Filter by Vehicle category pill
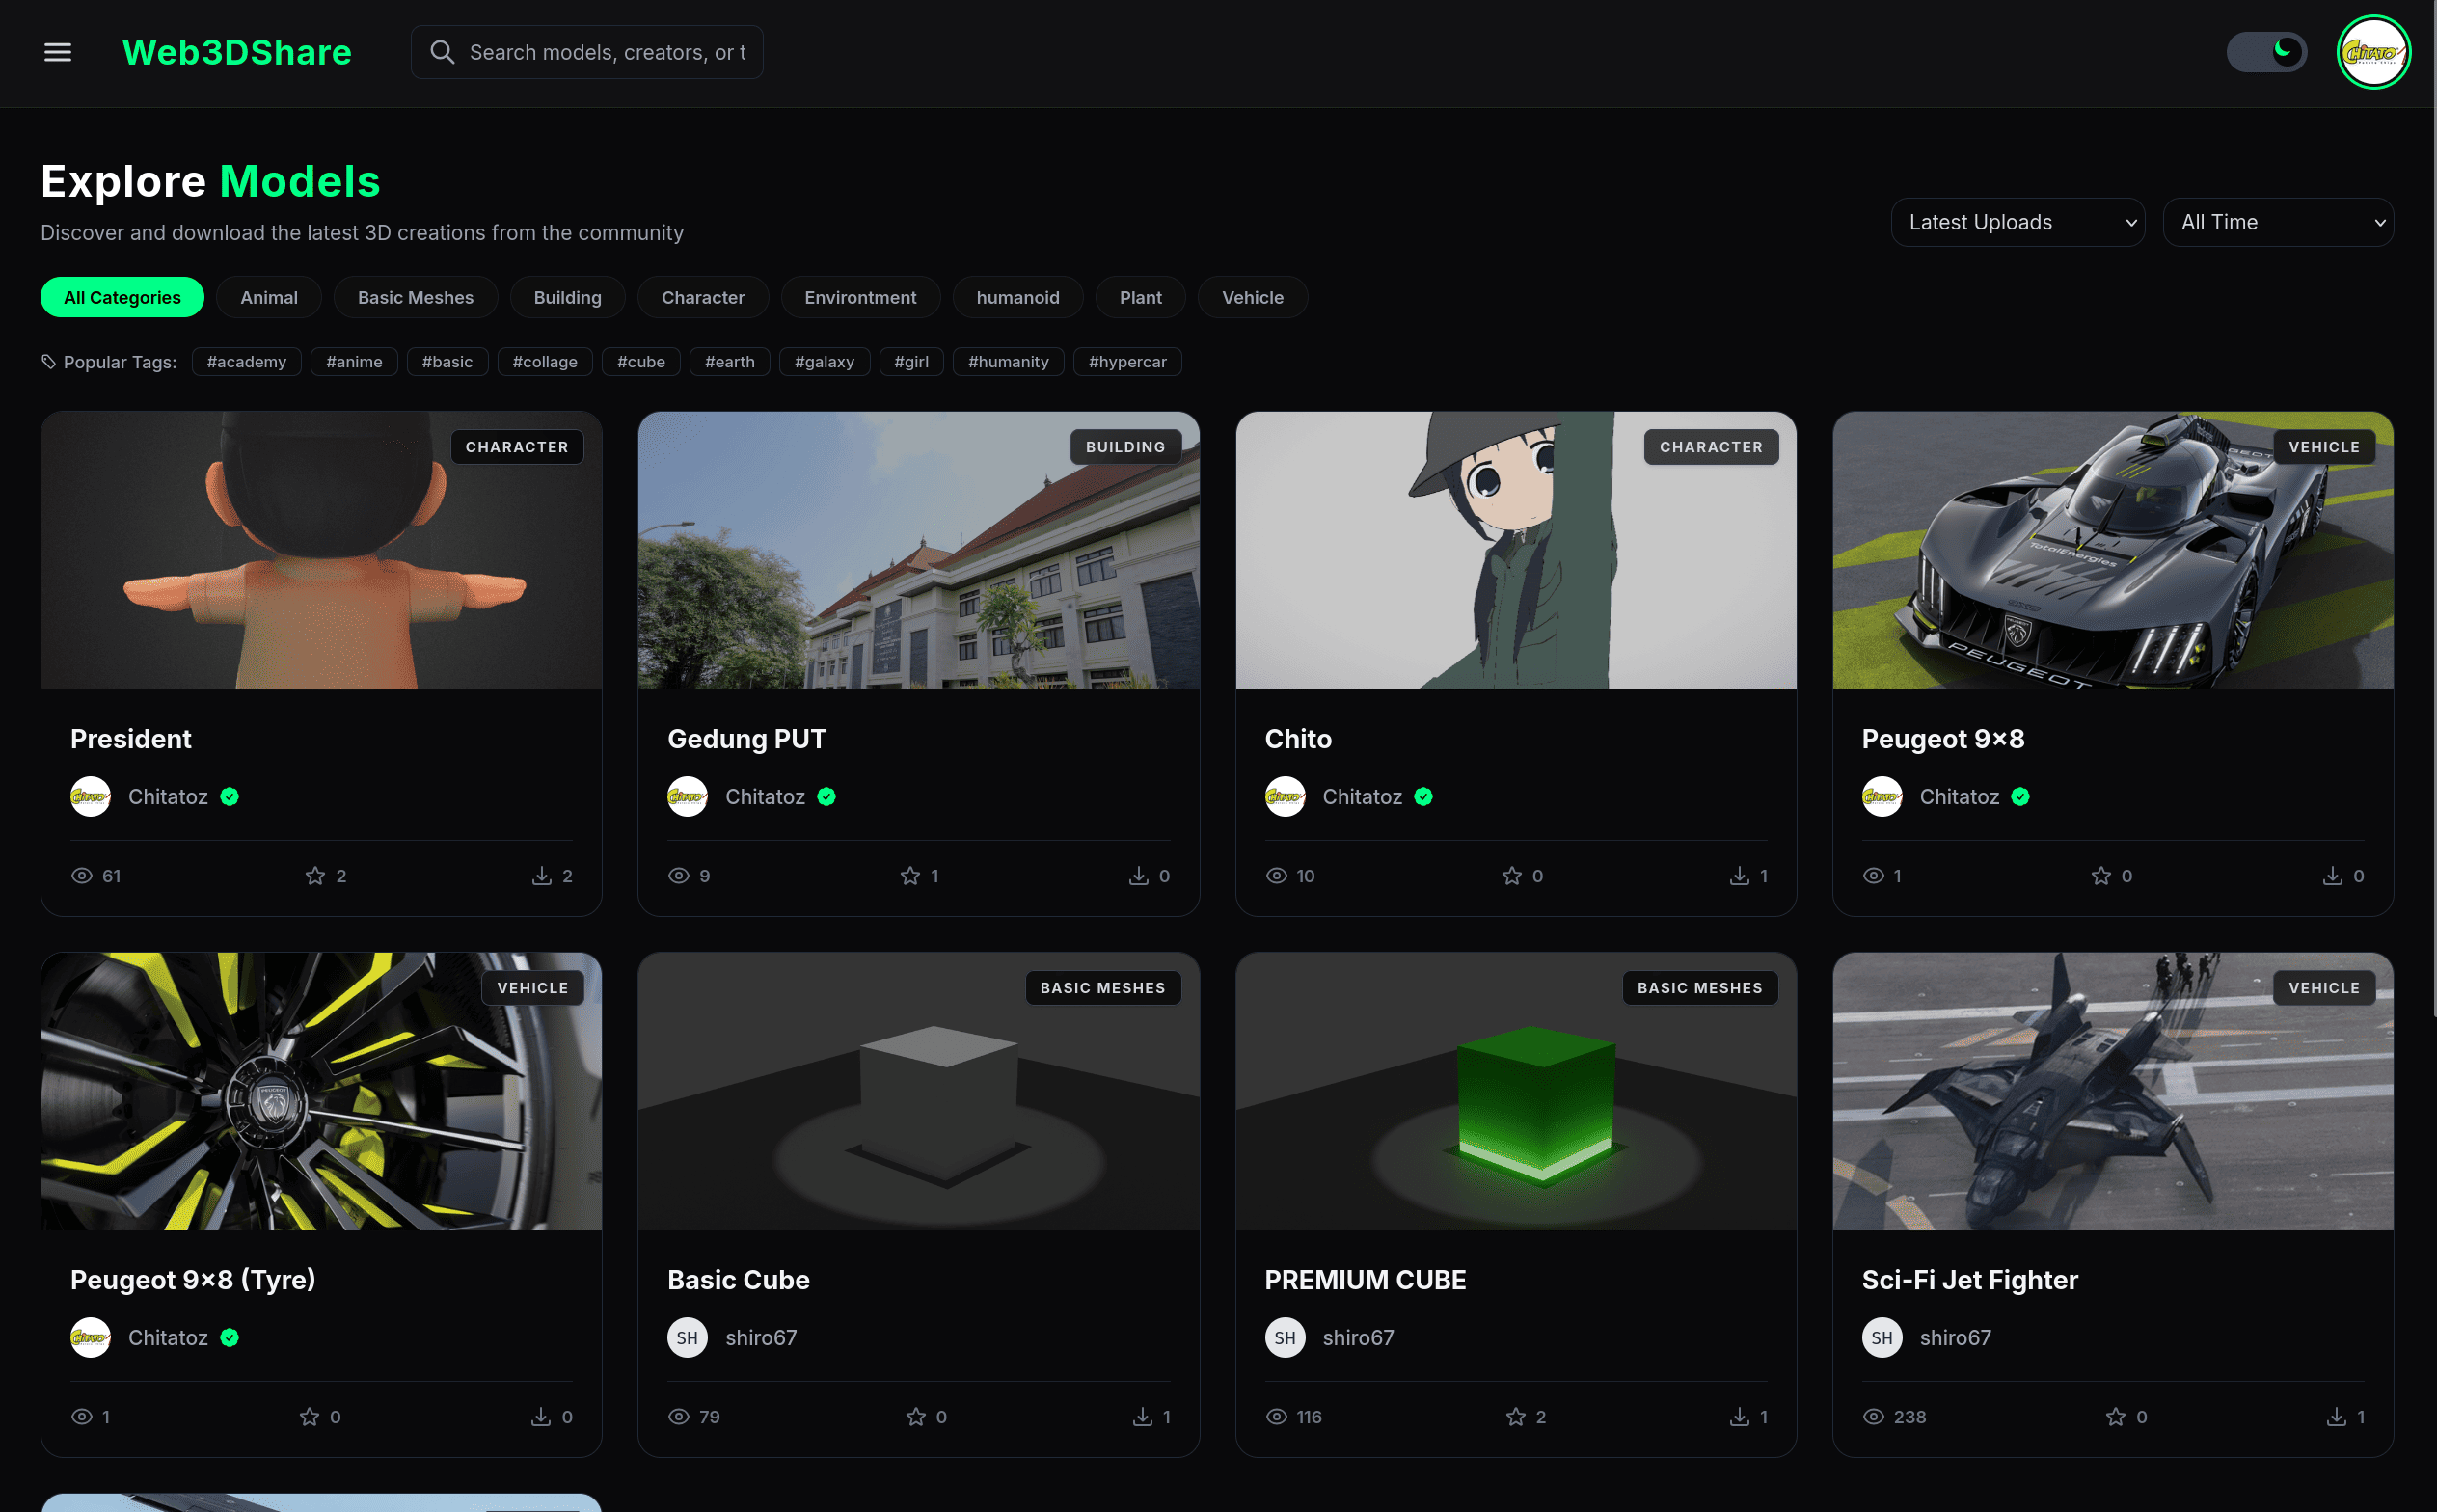 pos(1253,297)
